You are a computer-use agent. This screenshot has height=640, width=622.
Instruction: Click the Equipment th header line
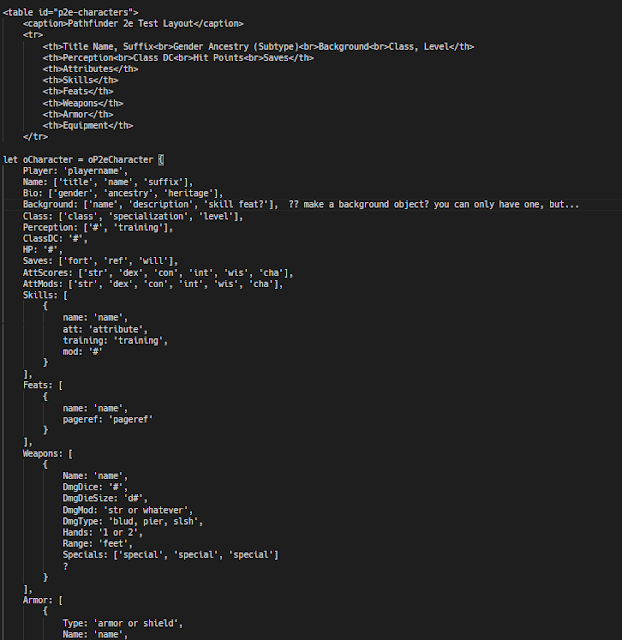(88, 125)
